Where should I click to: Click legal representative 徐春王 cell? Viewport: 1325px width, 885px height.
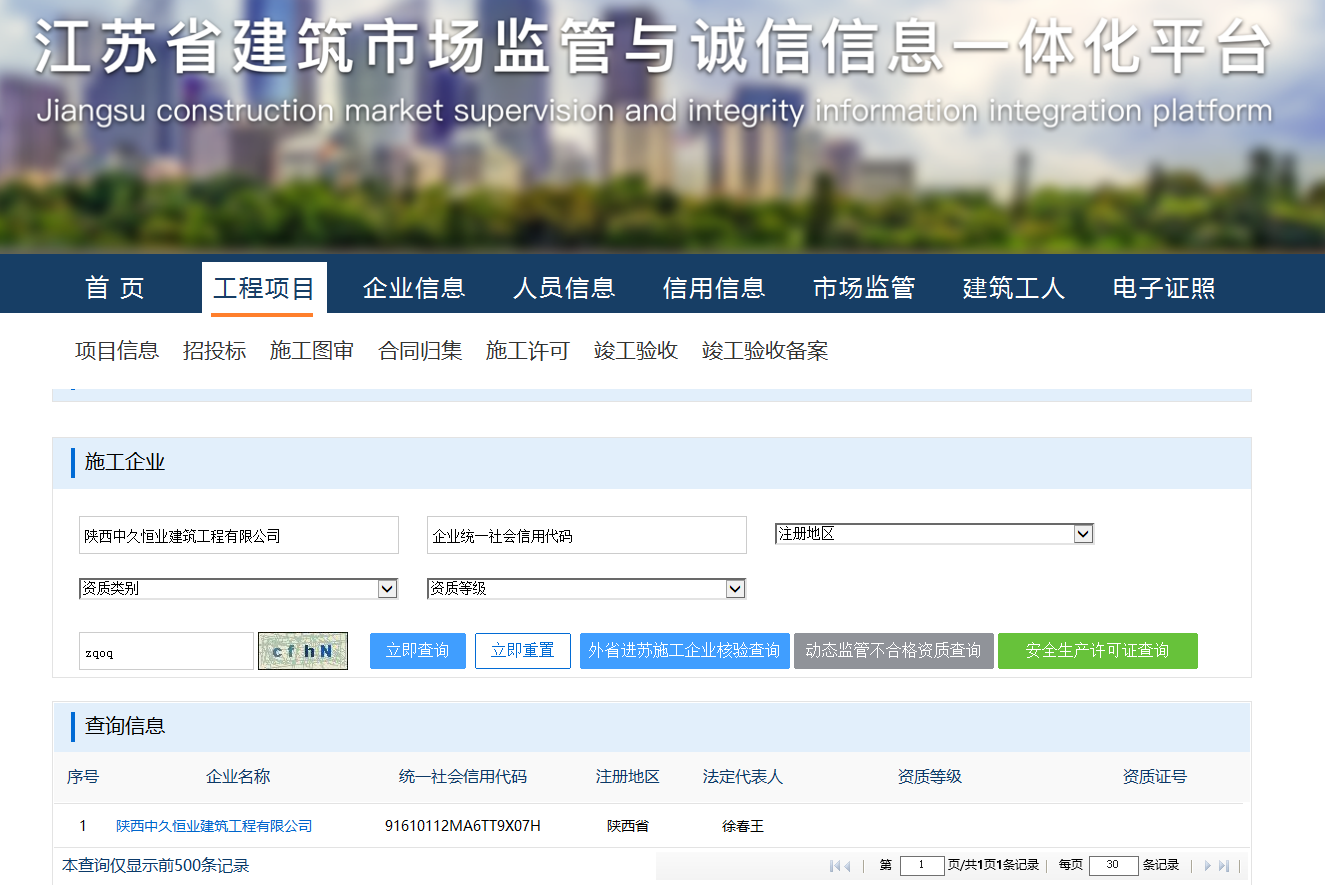[743, 826]
